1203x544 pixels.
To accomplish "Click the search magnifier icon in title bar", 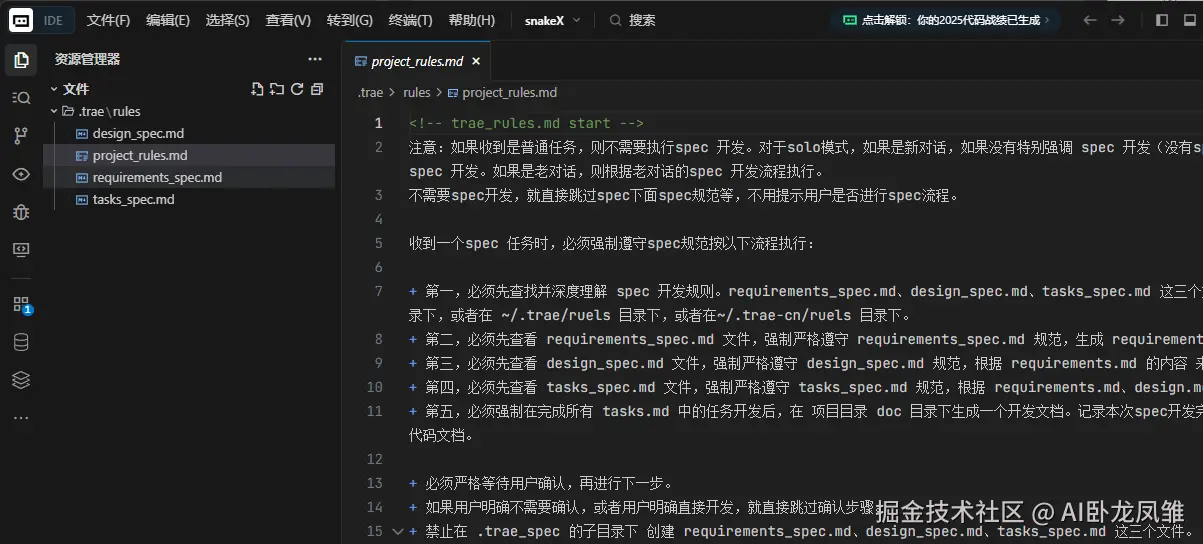I will pyautogui.click(x=616, y=20).
